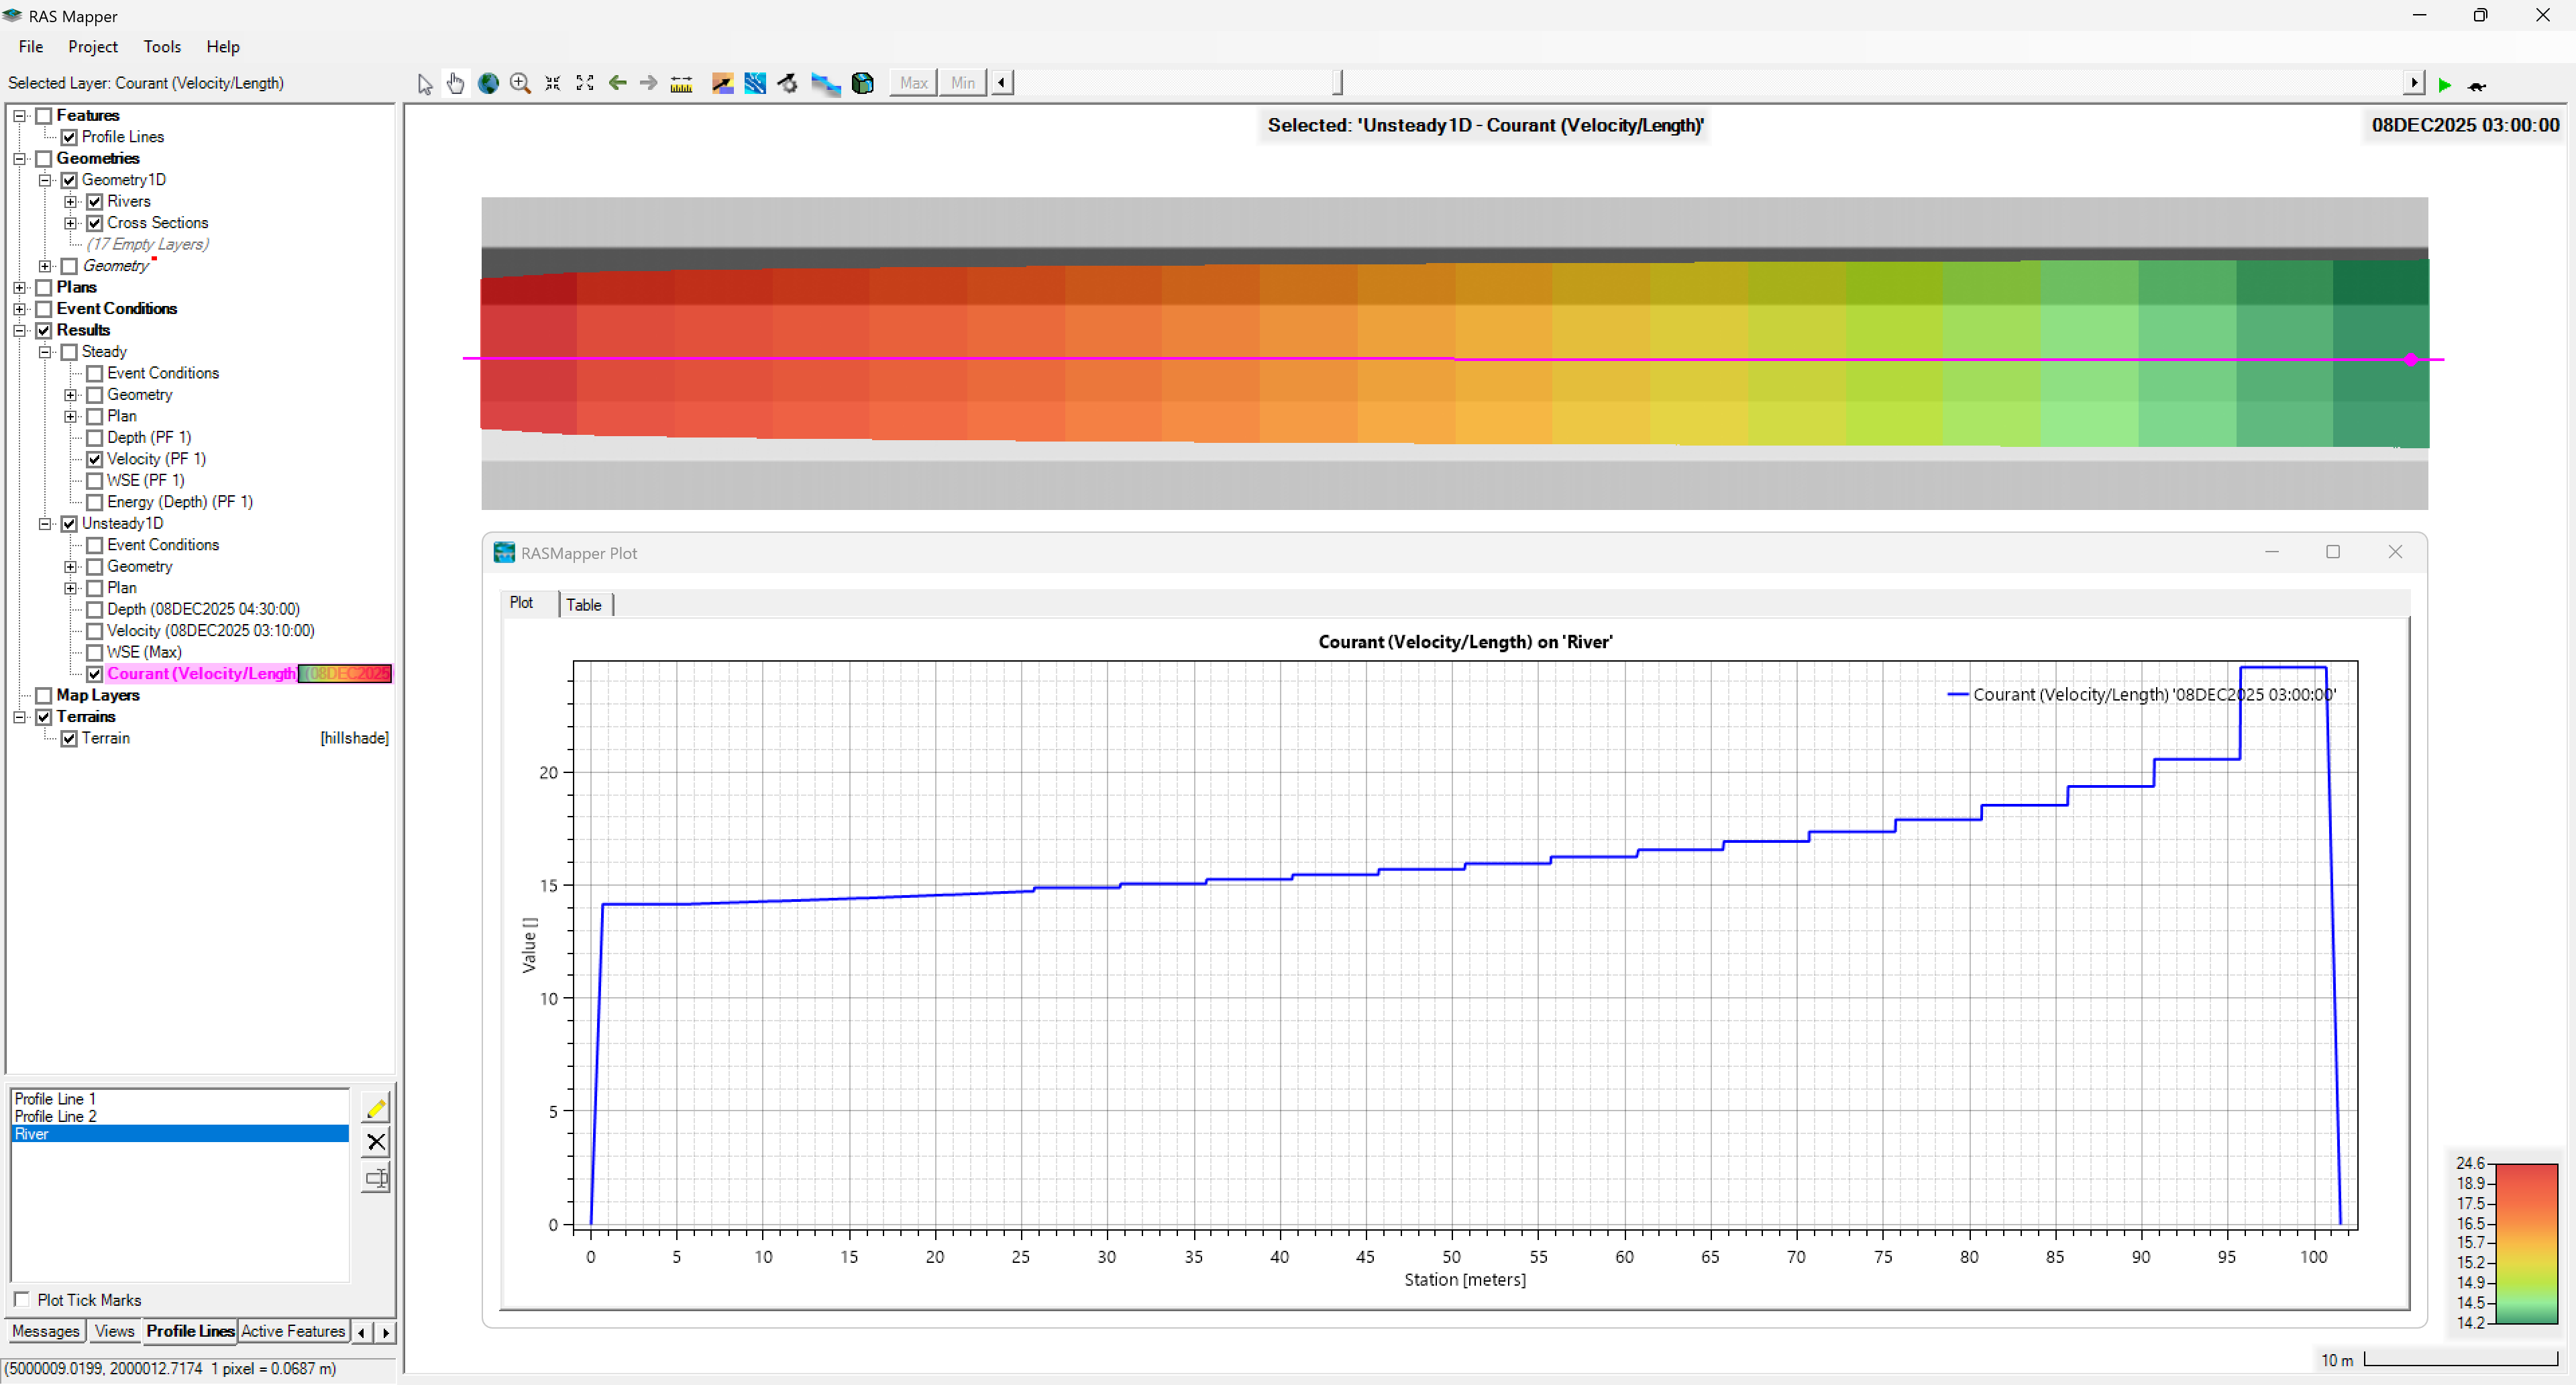The height and width of the screenshot is (1385, 2576).
Task: Click the magenta profile line endpoint marker
Action: (2411, 359)
